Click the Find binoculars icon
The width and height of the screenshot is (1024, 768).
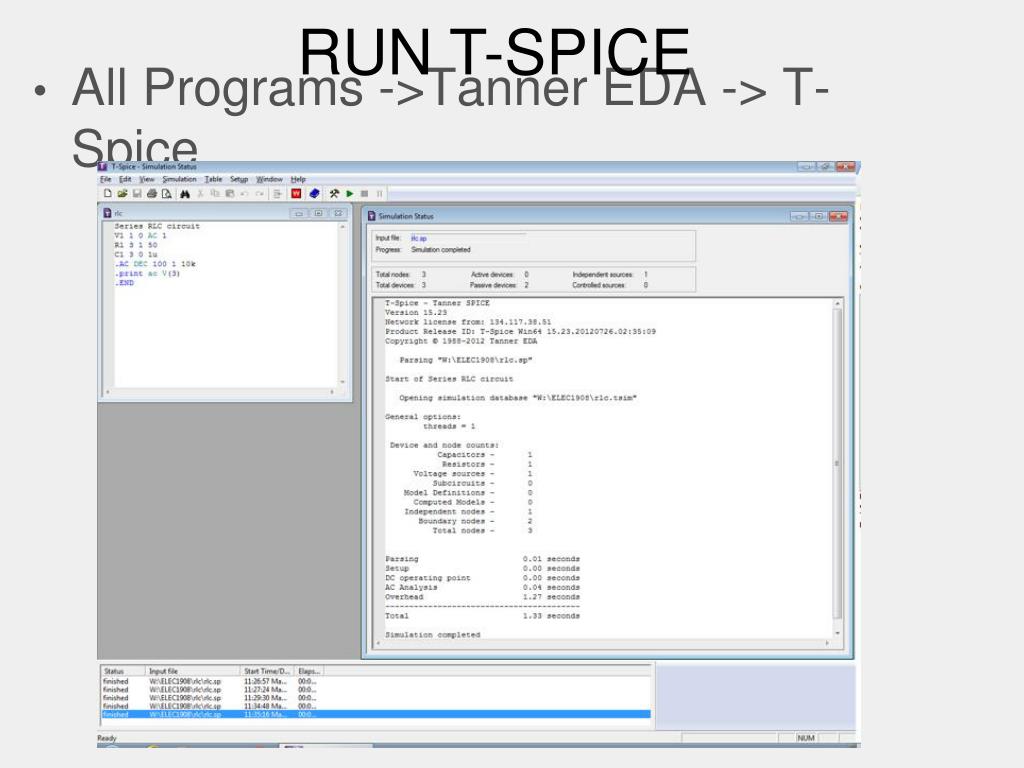click(185, 193)
